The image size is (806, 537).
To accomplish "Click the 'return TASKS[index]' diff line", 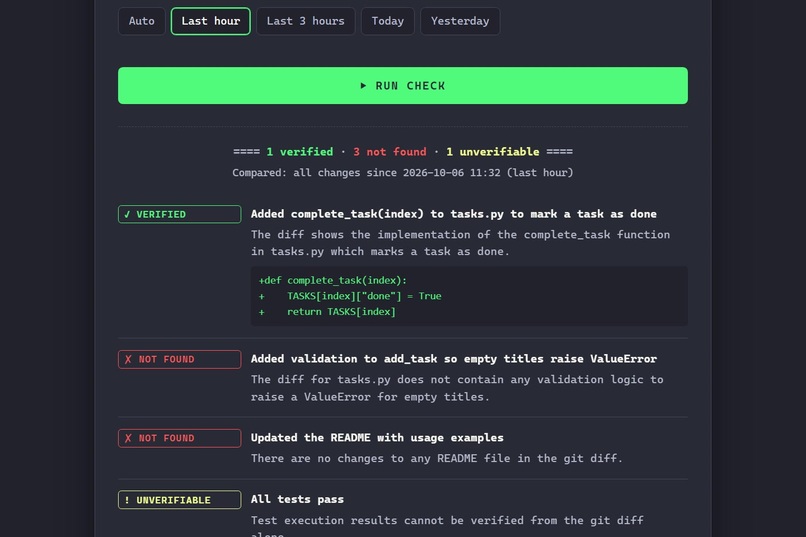I will click(x=327, y=312).
